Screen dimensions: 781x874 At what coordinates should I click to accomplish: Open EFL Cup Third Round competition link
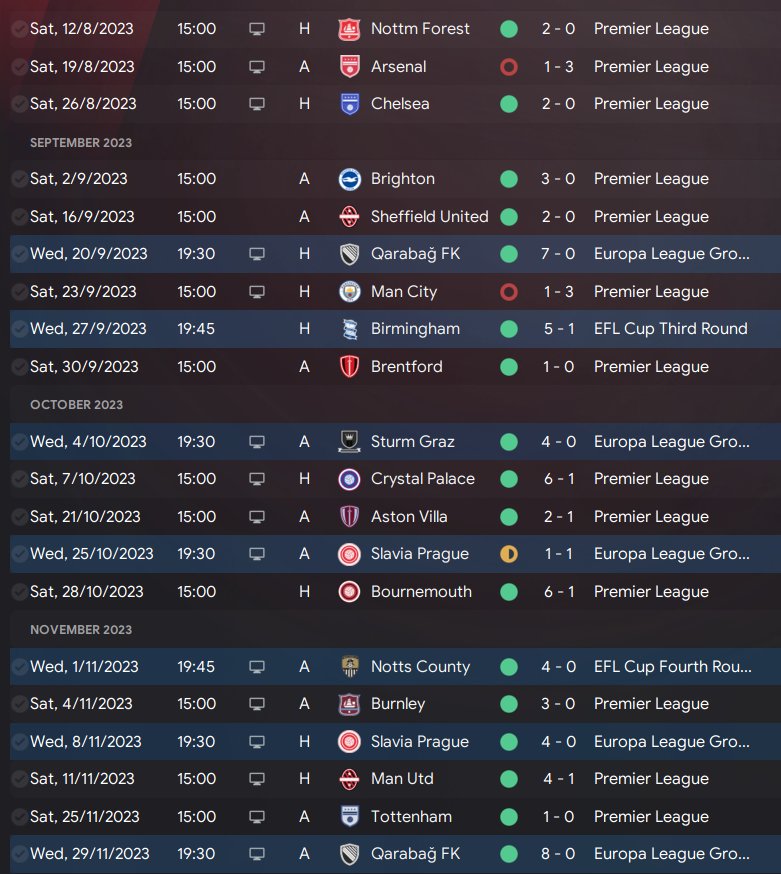pyautogui.click(x=670, y=329)
